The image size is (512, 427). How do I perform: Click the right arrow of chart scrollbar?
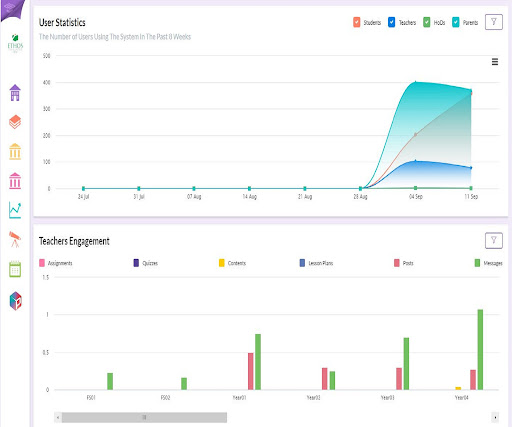(x=495, y=417)
